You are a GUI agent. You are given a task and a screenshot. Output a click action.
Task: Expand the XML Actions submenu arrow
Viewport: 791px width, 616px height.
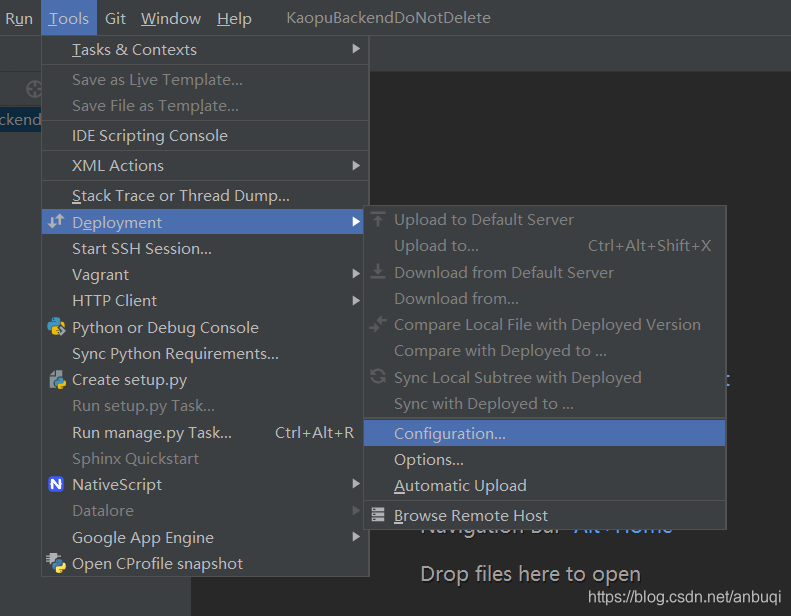[356, 165]
